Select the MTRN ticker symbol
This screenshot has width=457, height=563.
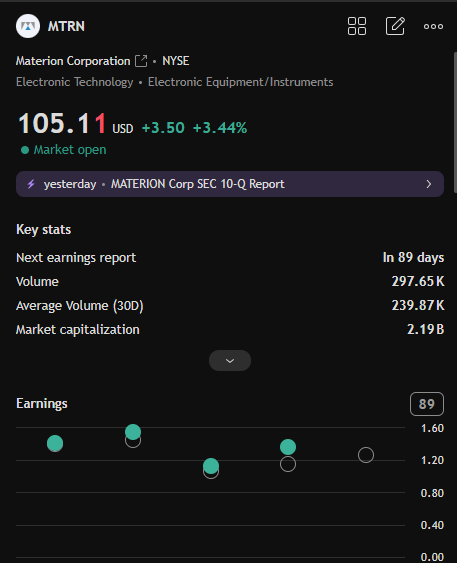pos(66,26)
